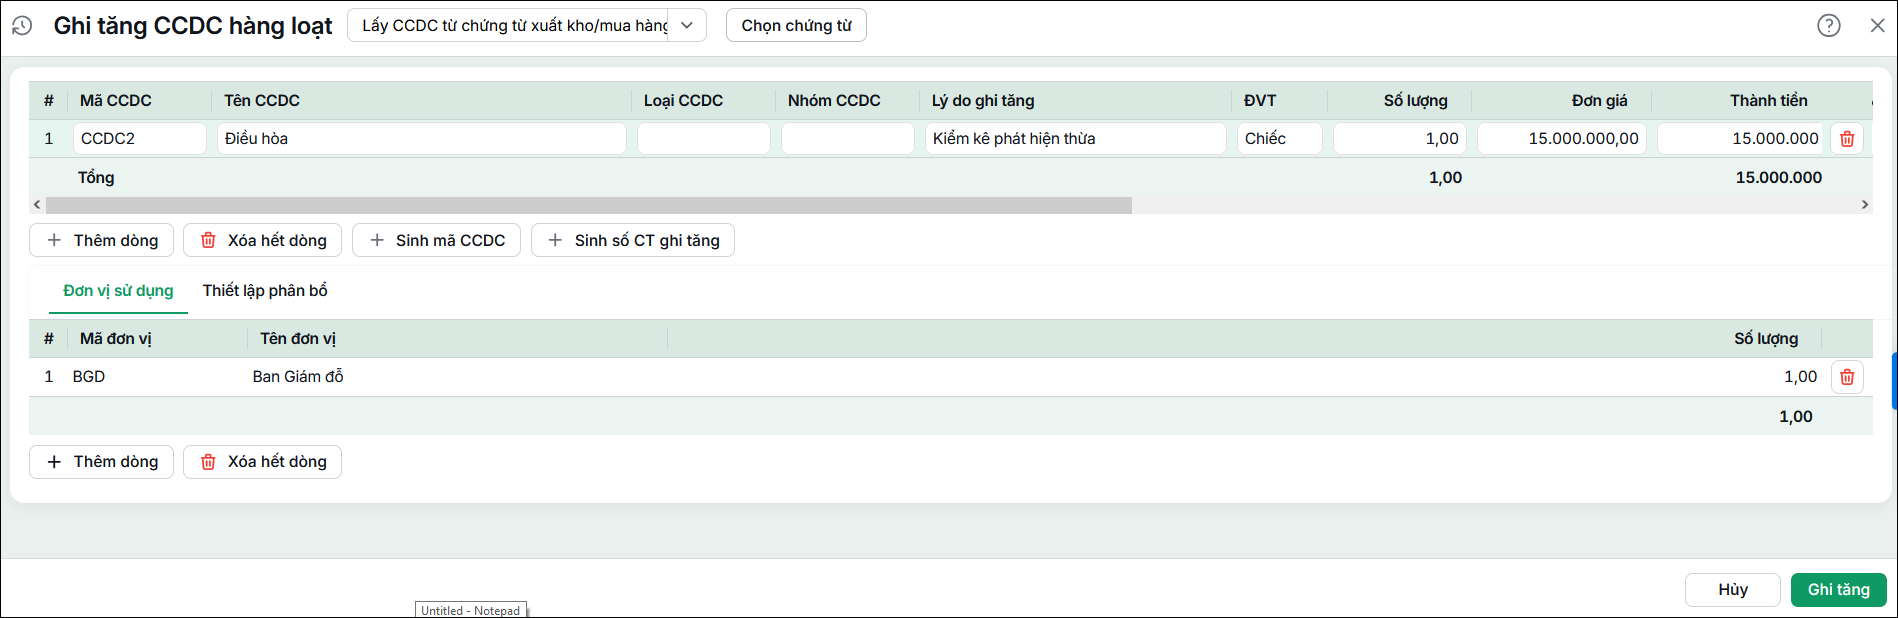This screenshot has width=1898, height=618.
Task: Delete the BGD unit row with the trash icon
Action: [x=1847, y=377]
